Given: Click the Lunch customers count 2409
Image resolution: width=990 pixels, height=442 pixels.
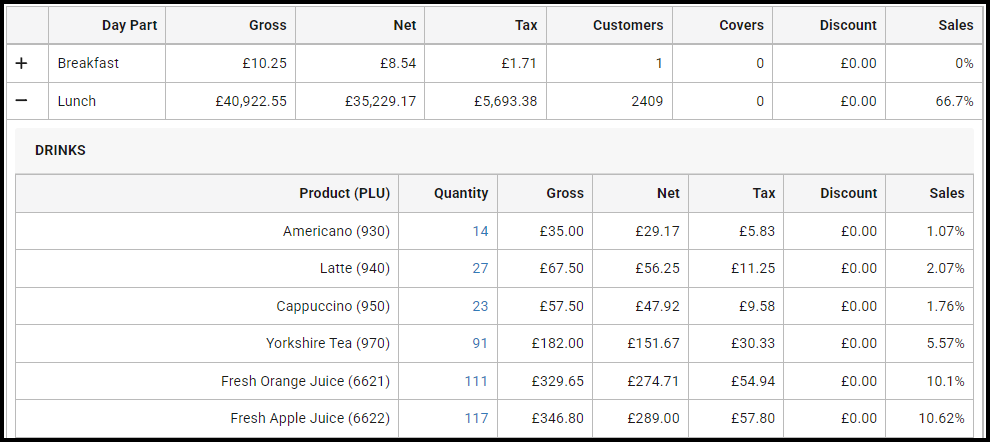Looking at the screenshot, I should (644, 101).
